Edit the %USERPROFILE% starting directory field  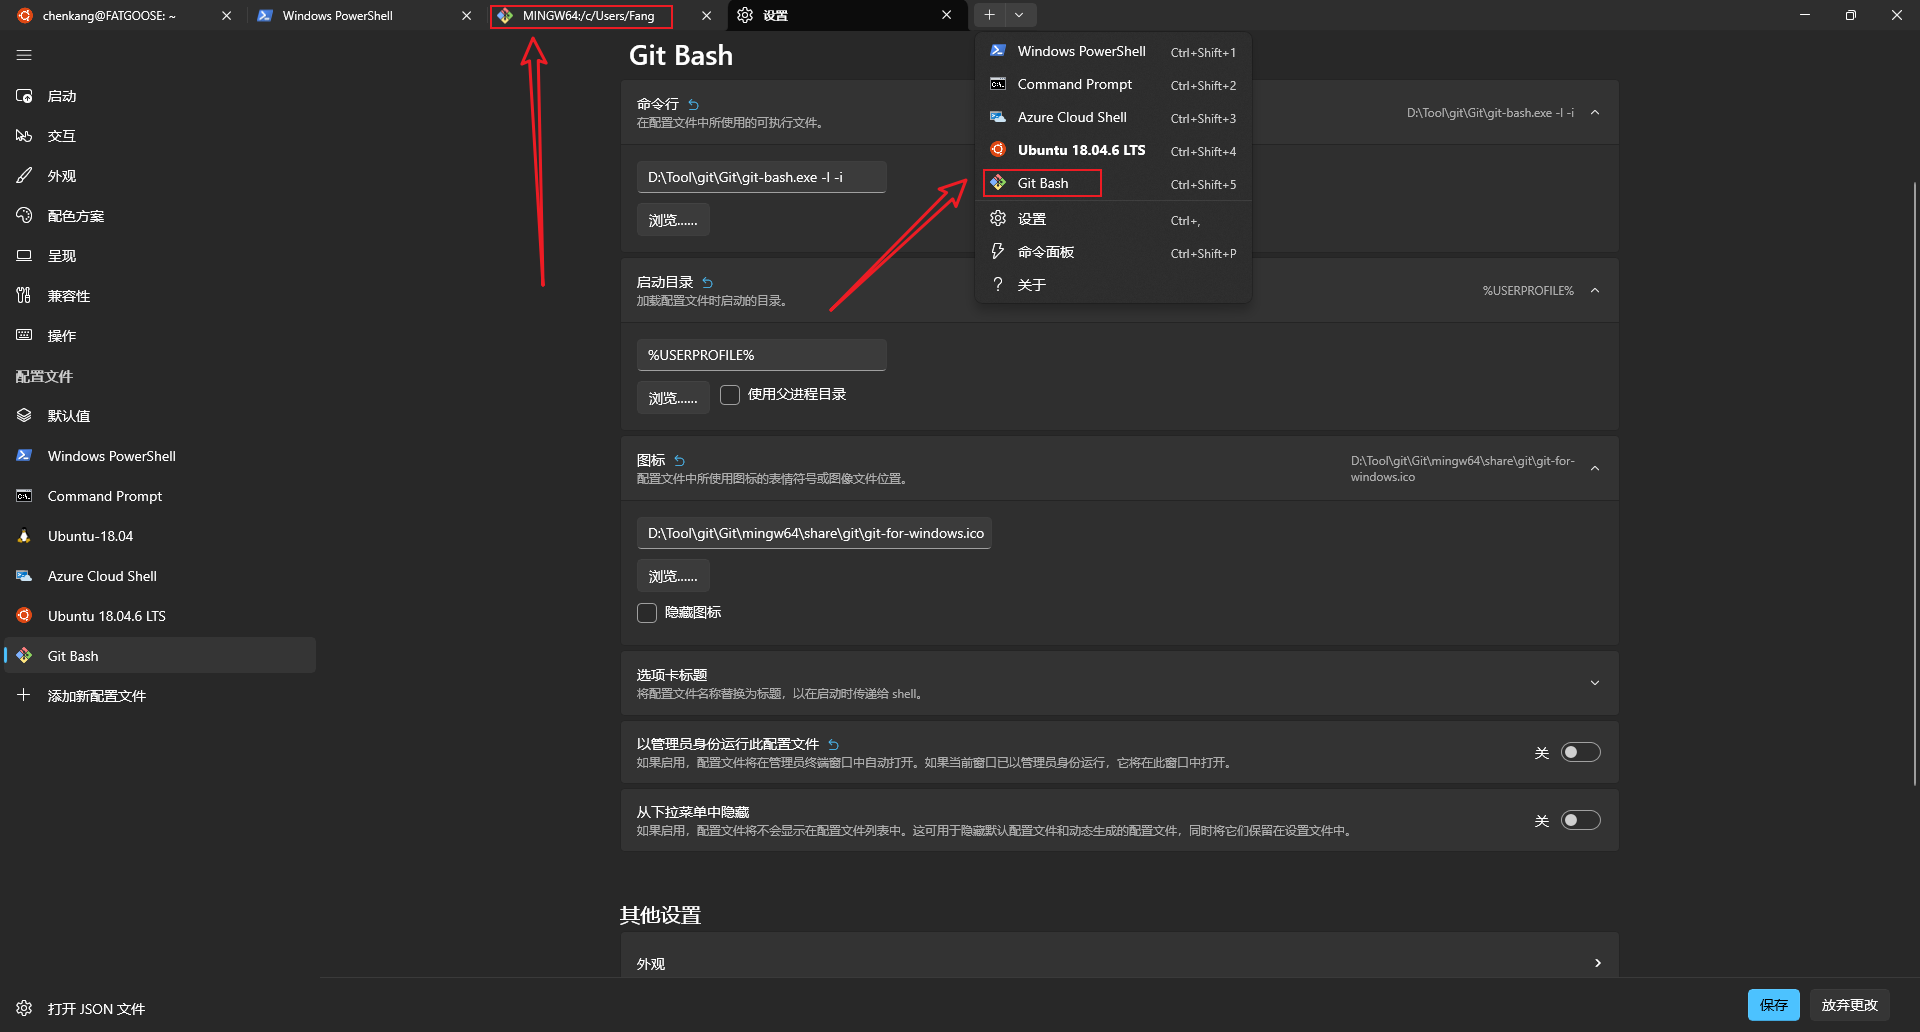pos(761,355)
